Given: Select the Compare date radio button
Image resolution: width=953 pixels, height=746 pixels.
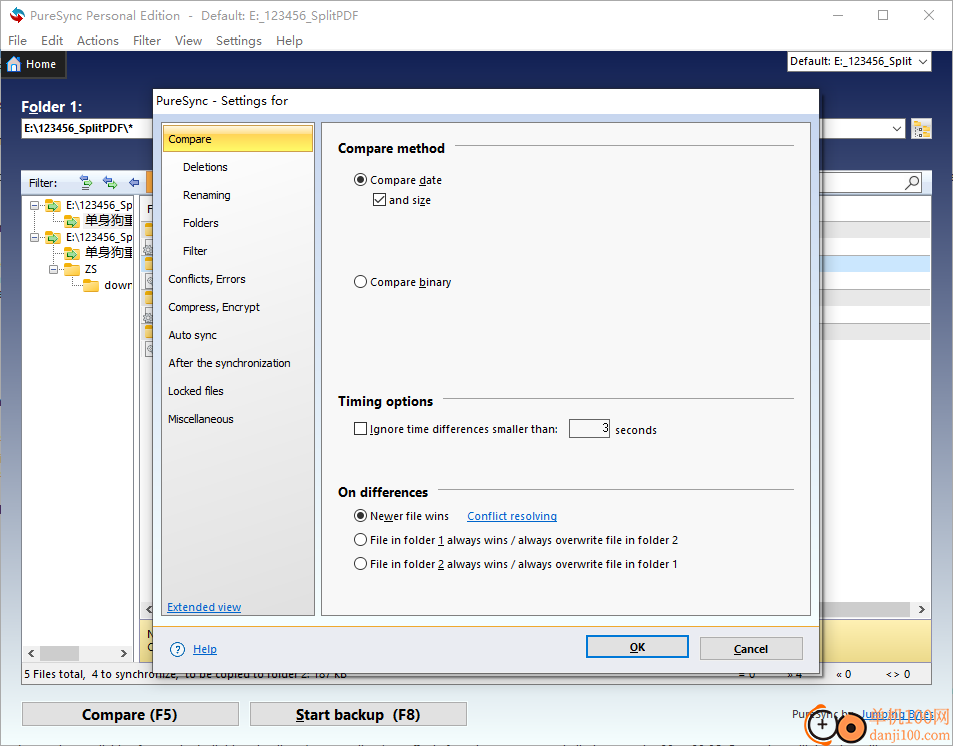Looking at the screenshot, I should point(360,180).
